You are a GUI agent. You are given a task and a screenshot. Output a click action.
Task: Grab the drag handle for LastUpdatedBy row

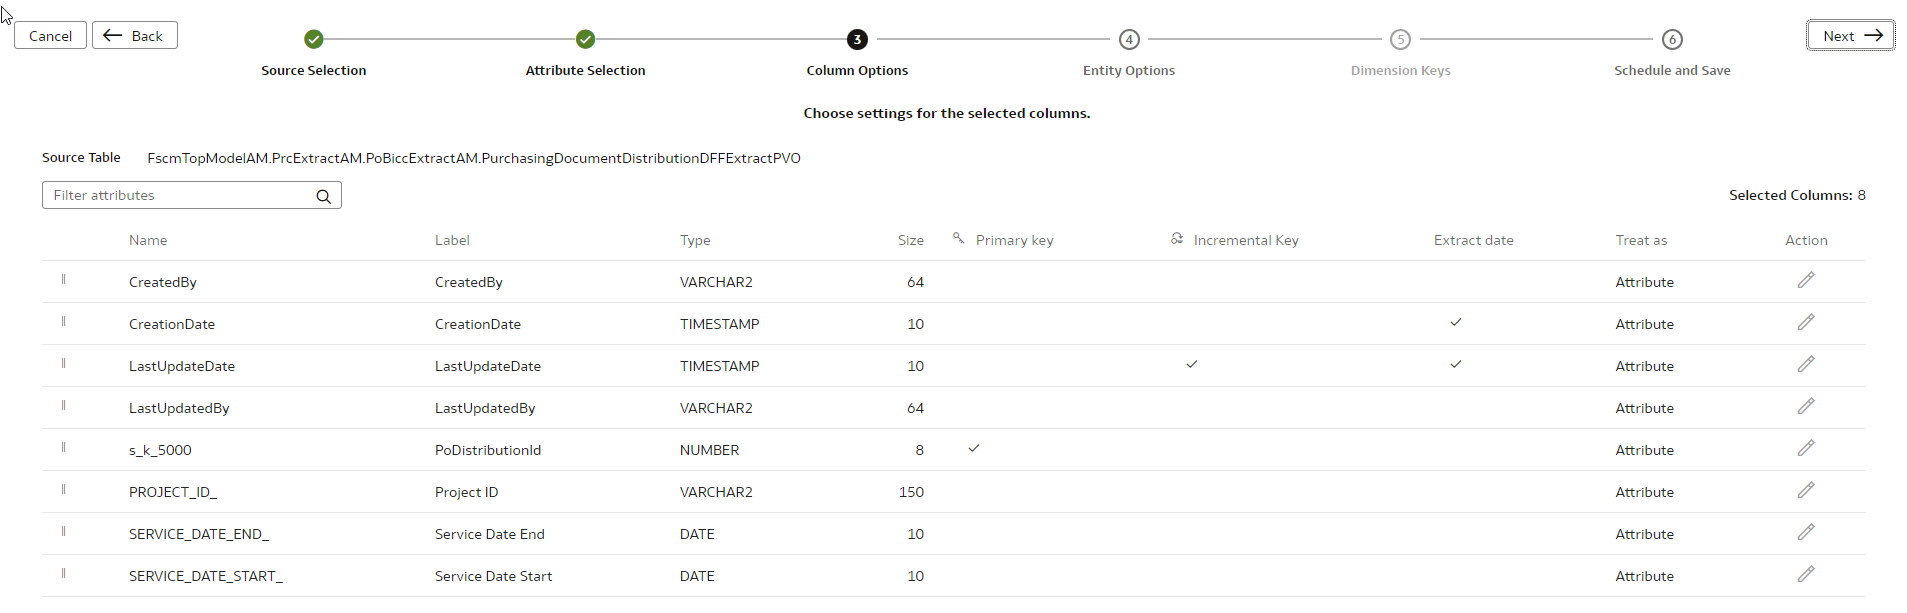point(63,406)
